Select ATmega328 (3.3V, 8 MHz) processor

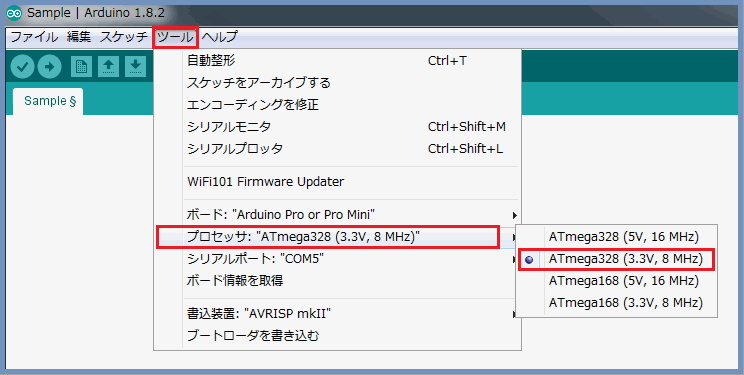pos(616,259)
